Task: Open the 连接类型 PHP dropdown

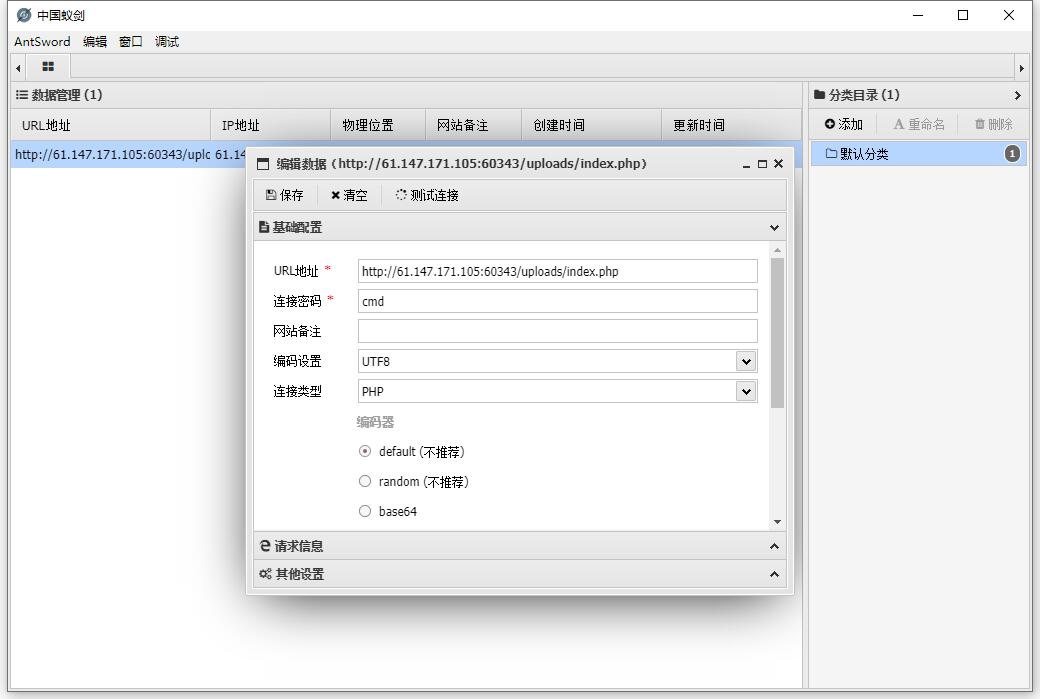Action: (746, 391)
